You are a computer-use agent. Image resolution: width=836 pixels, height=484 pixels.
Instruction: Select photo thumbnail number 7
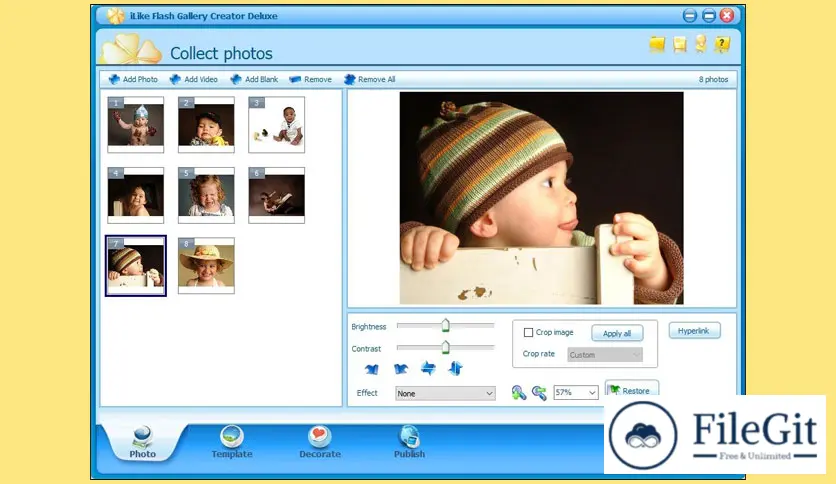point(135,265)
